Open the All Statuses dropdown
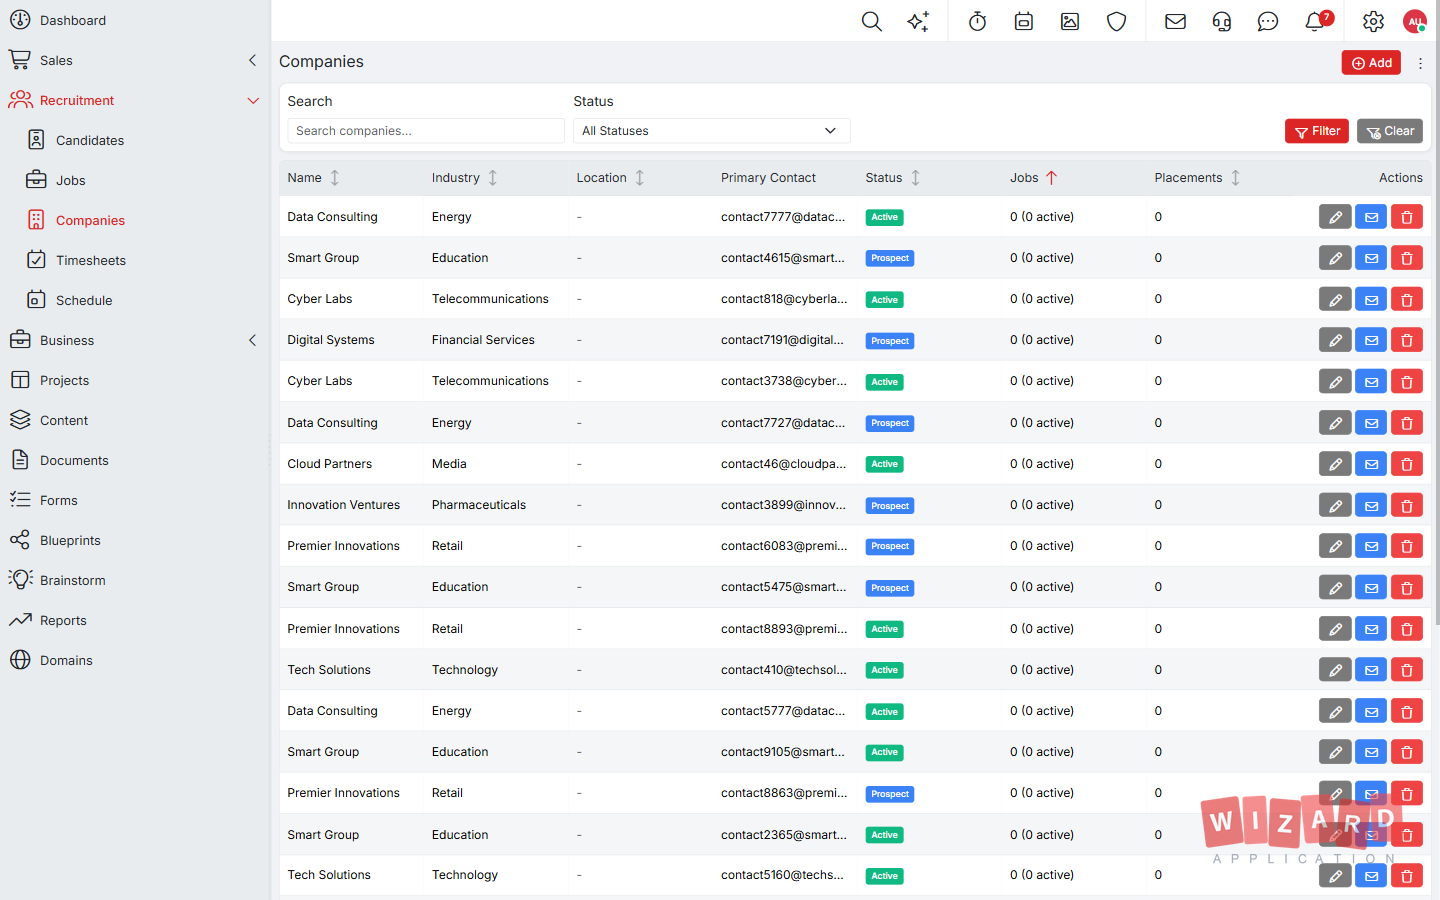Viewport: 1440px width, 900px height. point(711,131)
